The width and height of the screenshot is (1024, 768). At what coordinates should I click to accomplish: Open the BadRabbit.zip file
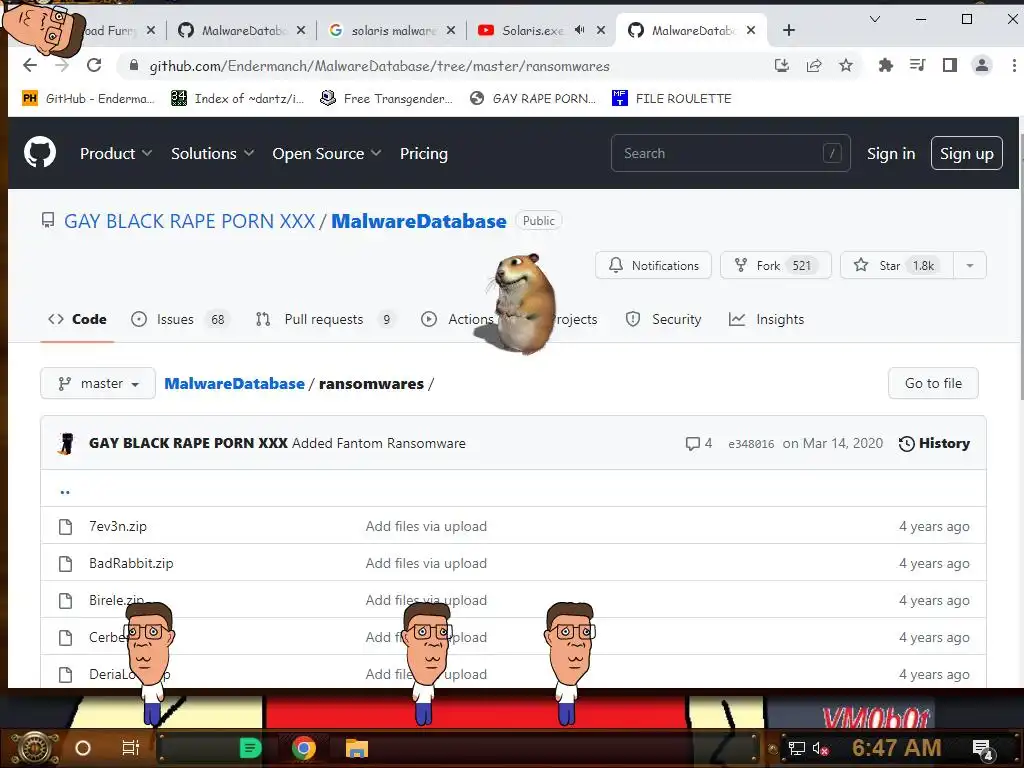click(x=131, y=564)
